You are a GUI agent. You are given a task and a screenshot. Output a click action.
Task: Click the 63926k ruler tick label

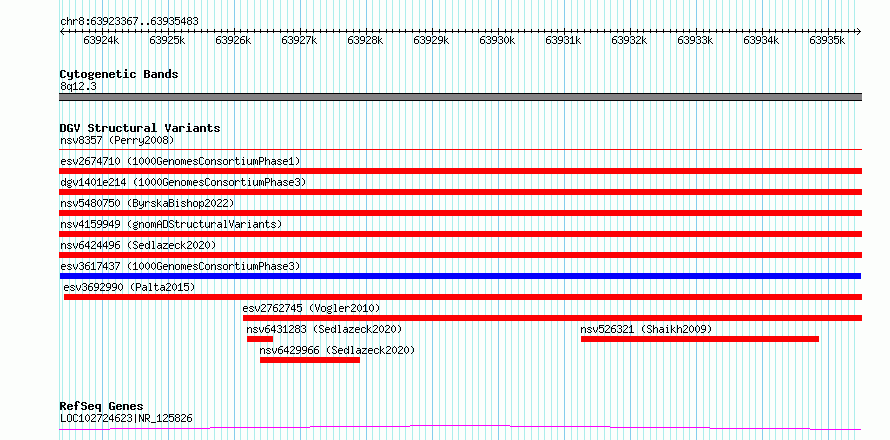point(233,40)
